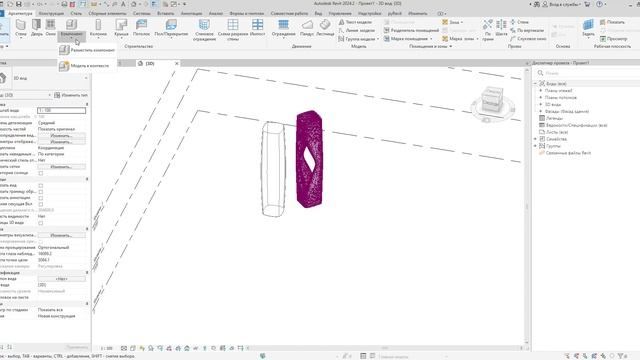
Task: Toggle траектория солнца (sun path) checkbox
Action: [41, 173]
